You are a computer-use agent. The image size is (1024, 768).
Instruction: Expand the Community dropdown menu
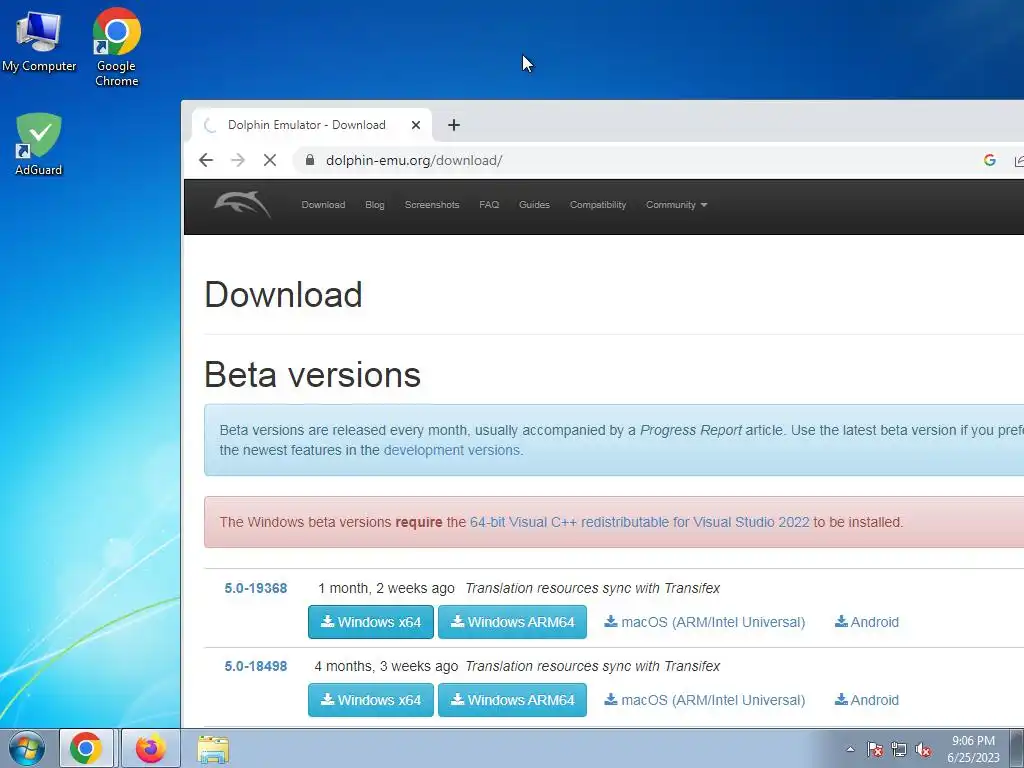click(677, 204)
